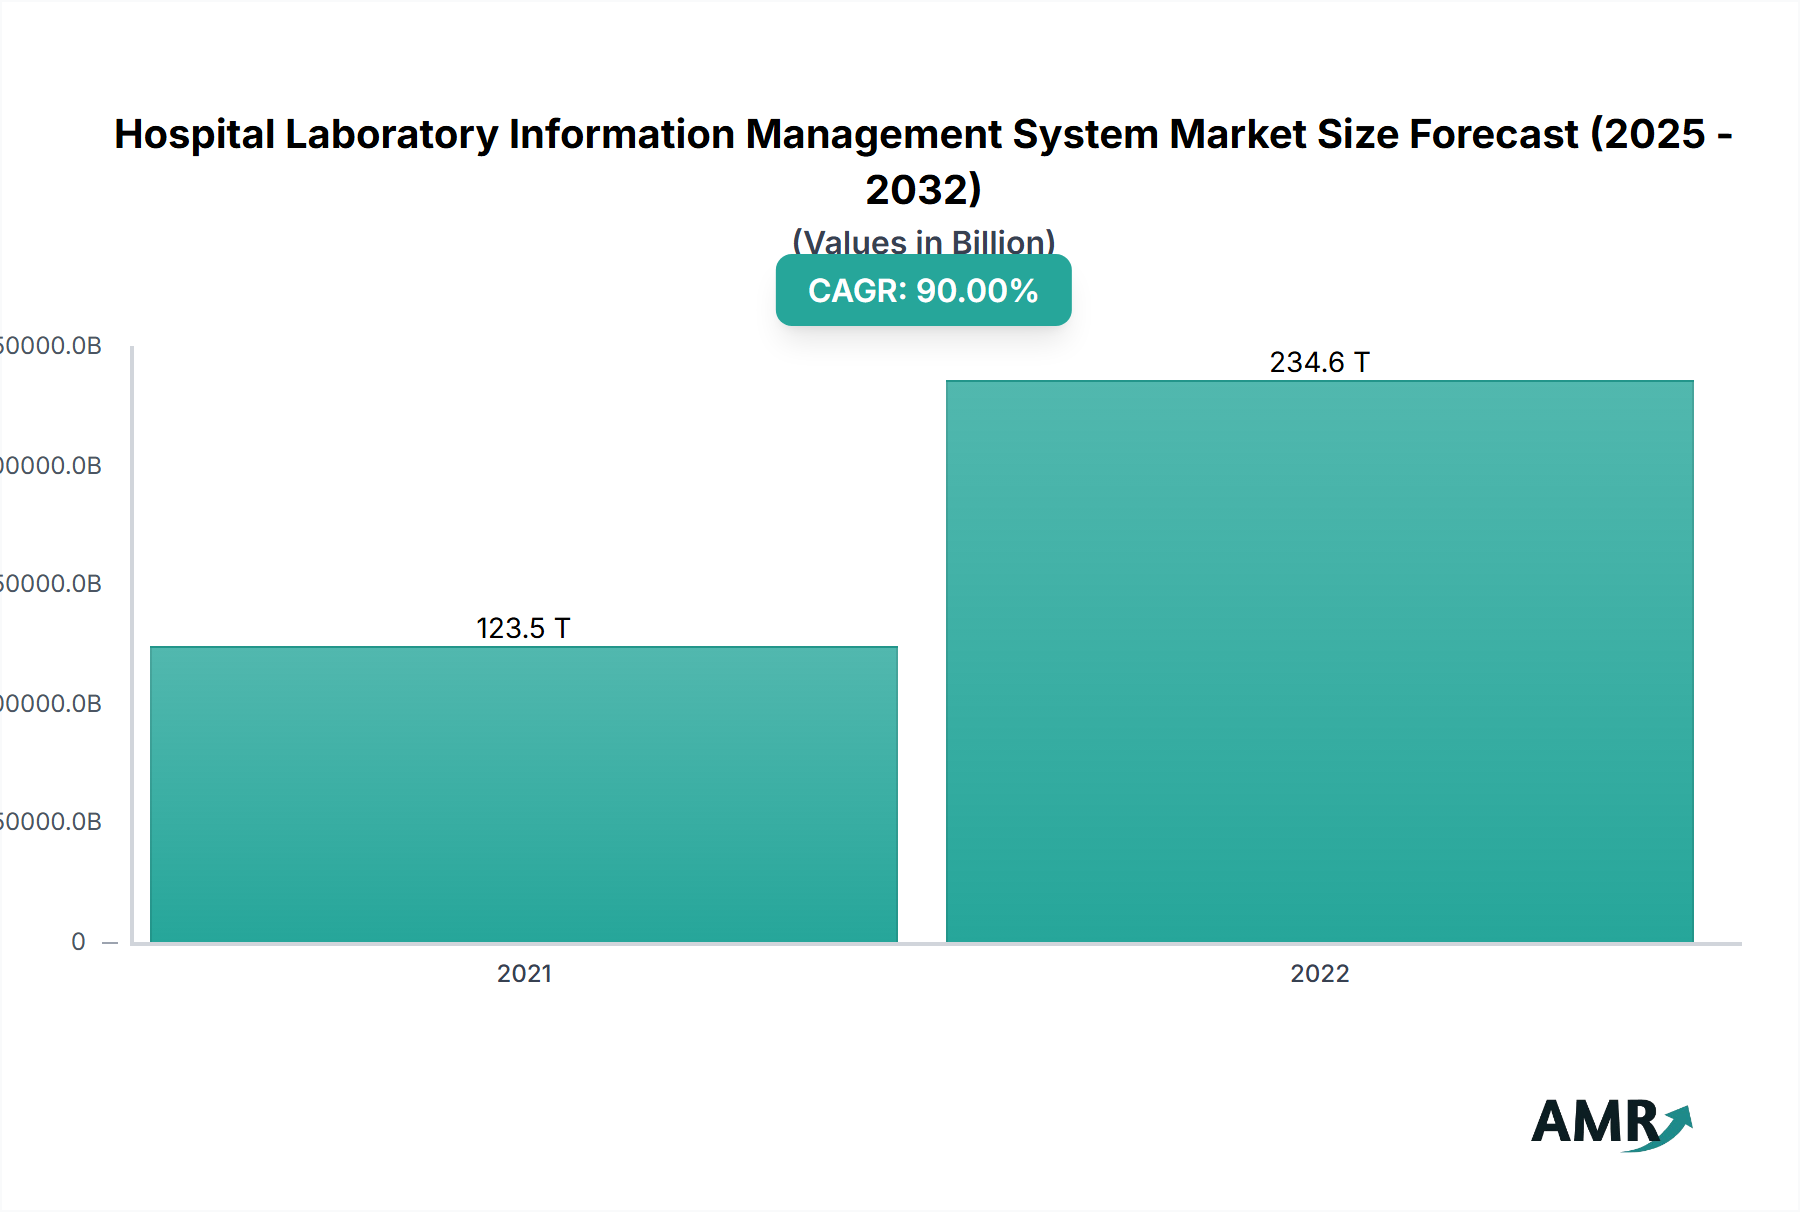
Task: Click the 123.5 T data label
Action: 523,629
